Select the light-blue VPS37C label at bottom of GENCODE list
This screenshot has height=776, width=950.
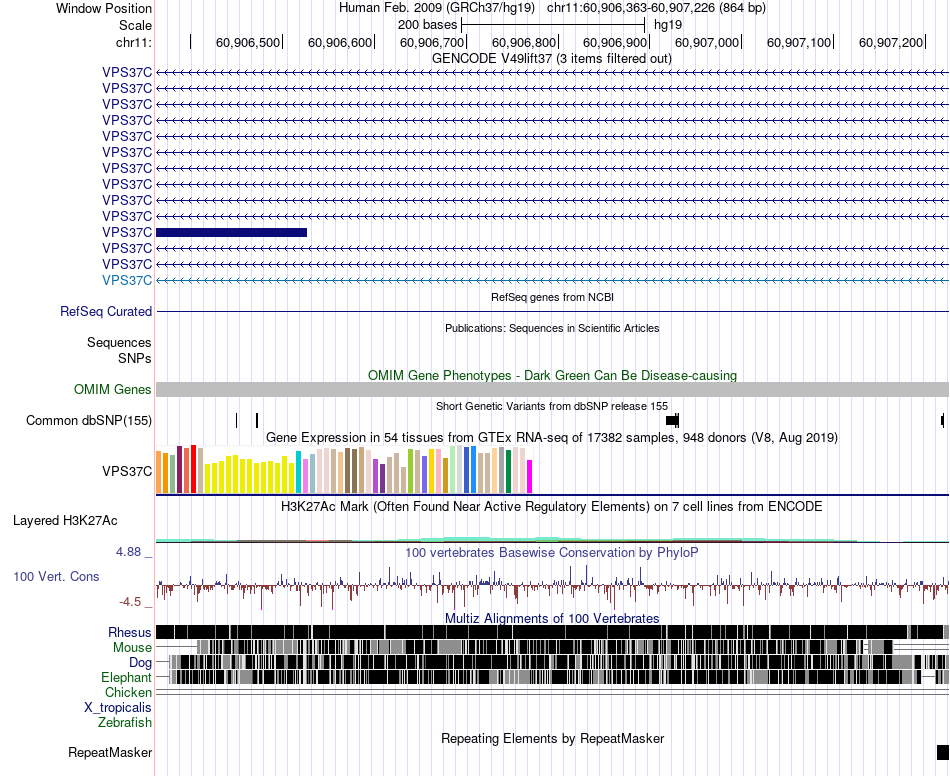[127, 280]
